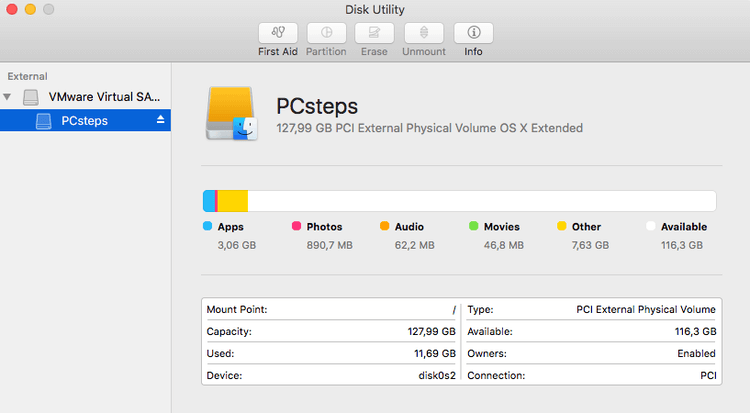
Task: Eject the PCsteps volume in sidebar
Action: (160, 120)
